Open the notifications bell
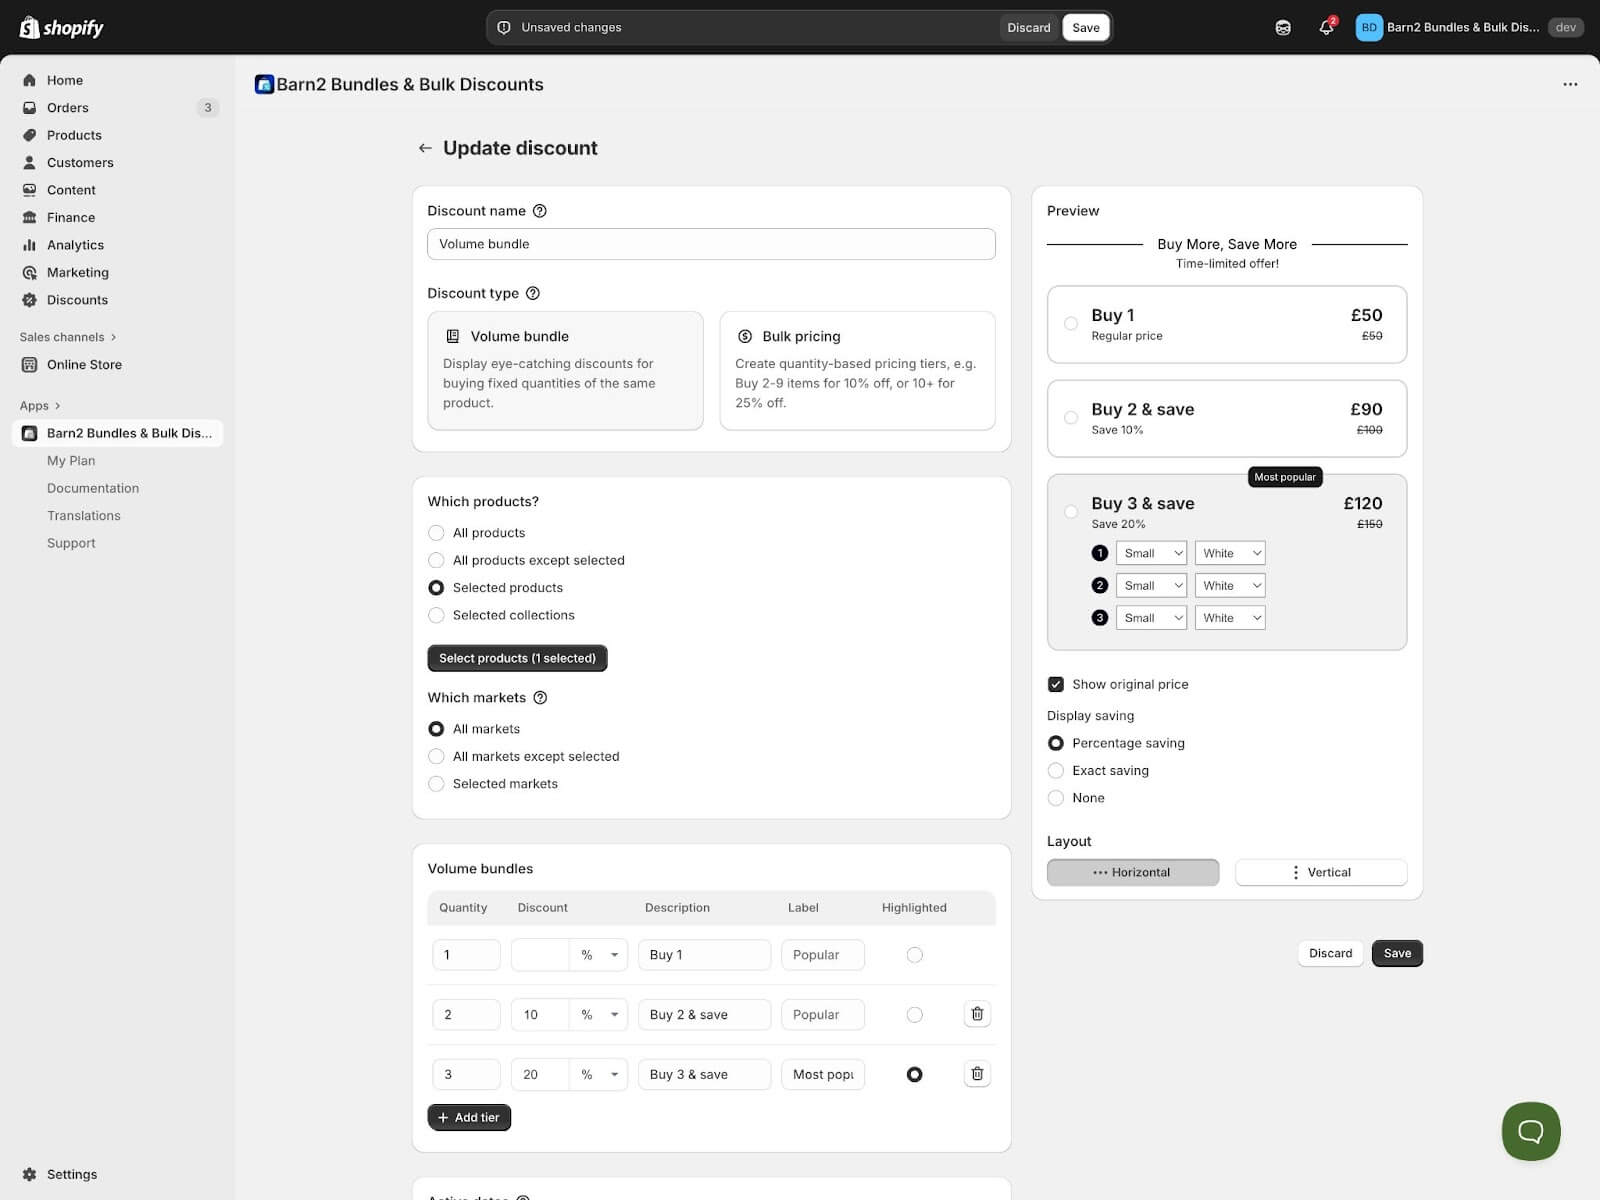The height and width of the screenshot is (1200, 1600). 1326,28
